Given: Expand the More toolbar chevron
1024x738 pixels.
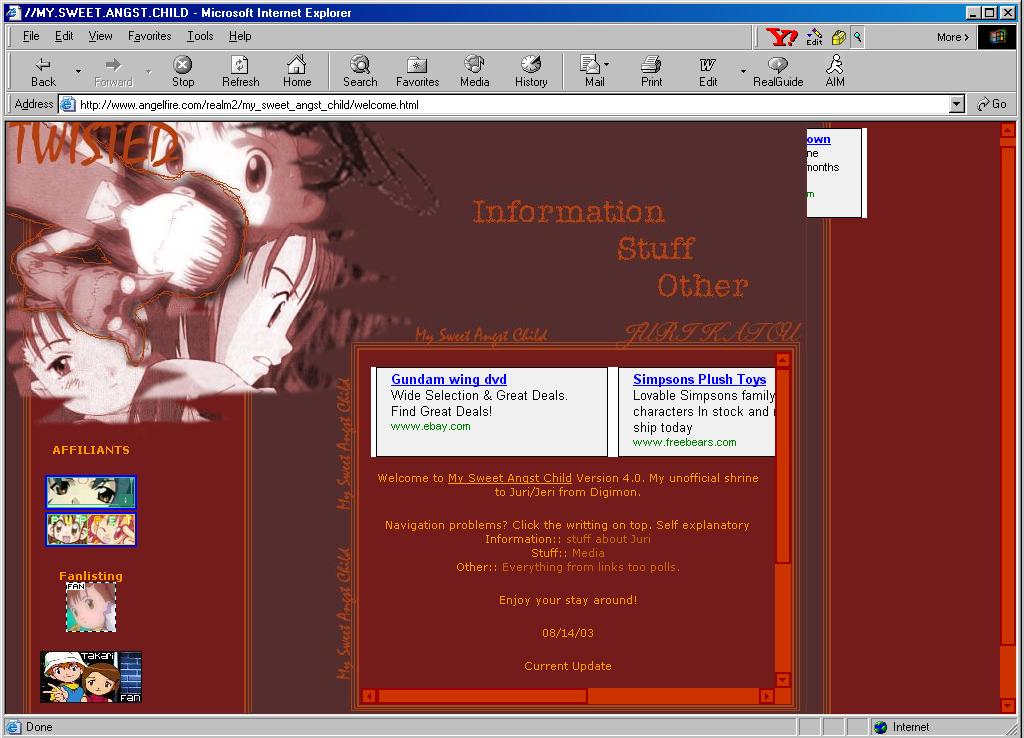Looking at the screenshot, I should click(953, 37).
